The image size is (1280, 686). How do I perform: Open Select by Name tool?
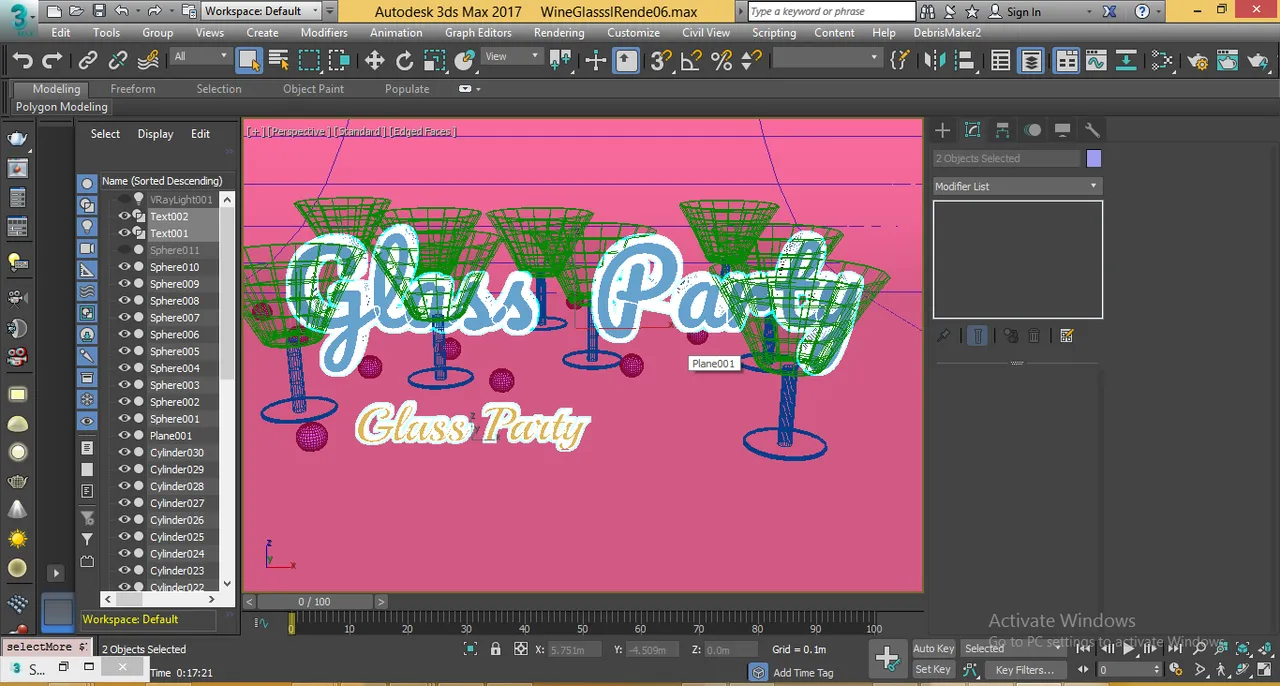279,61
